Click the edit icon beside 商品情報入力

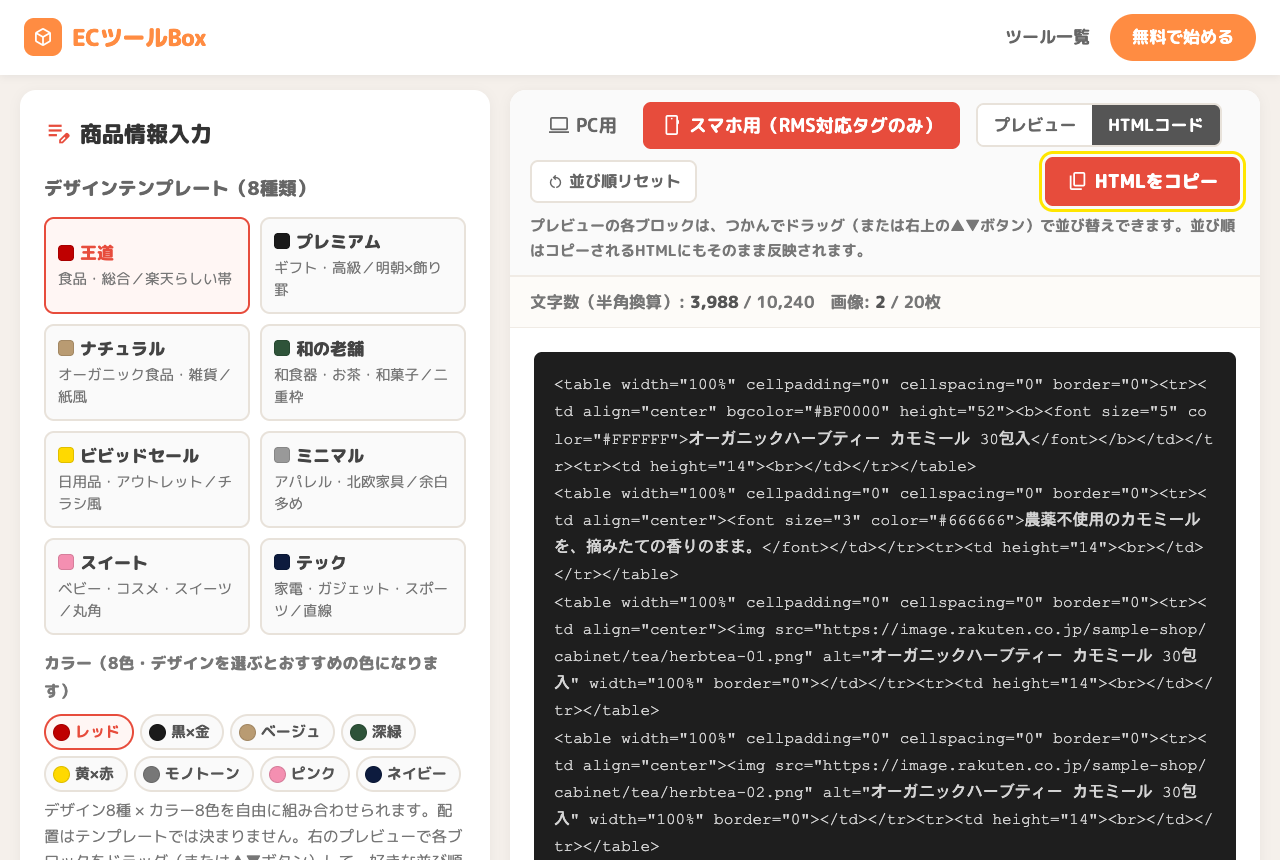click(x=58, y=133)
